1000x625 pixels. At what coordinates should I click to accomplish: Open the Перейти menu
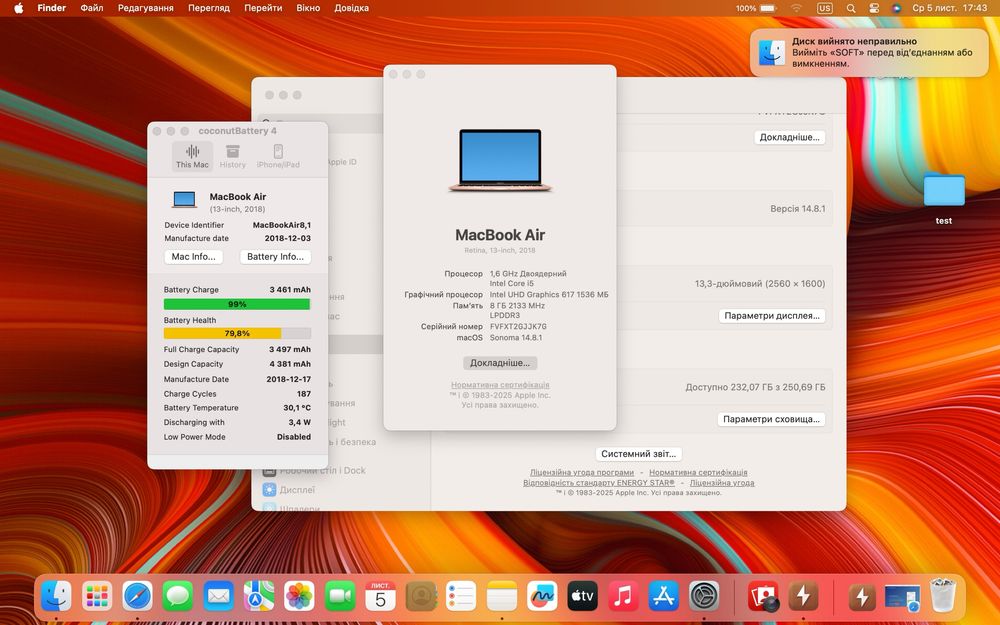point(263,8)
